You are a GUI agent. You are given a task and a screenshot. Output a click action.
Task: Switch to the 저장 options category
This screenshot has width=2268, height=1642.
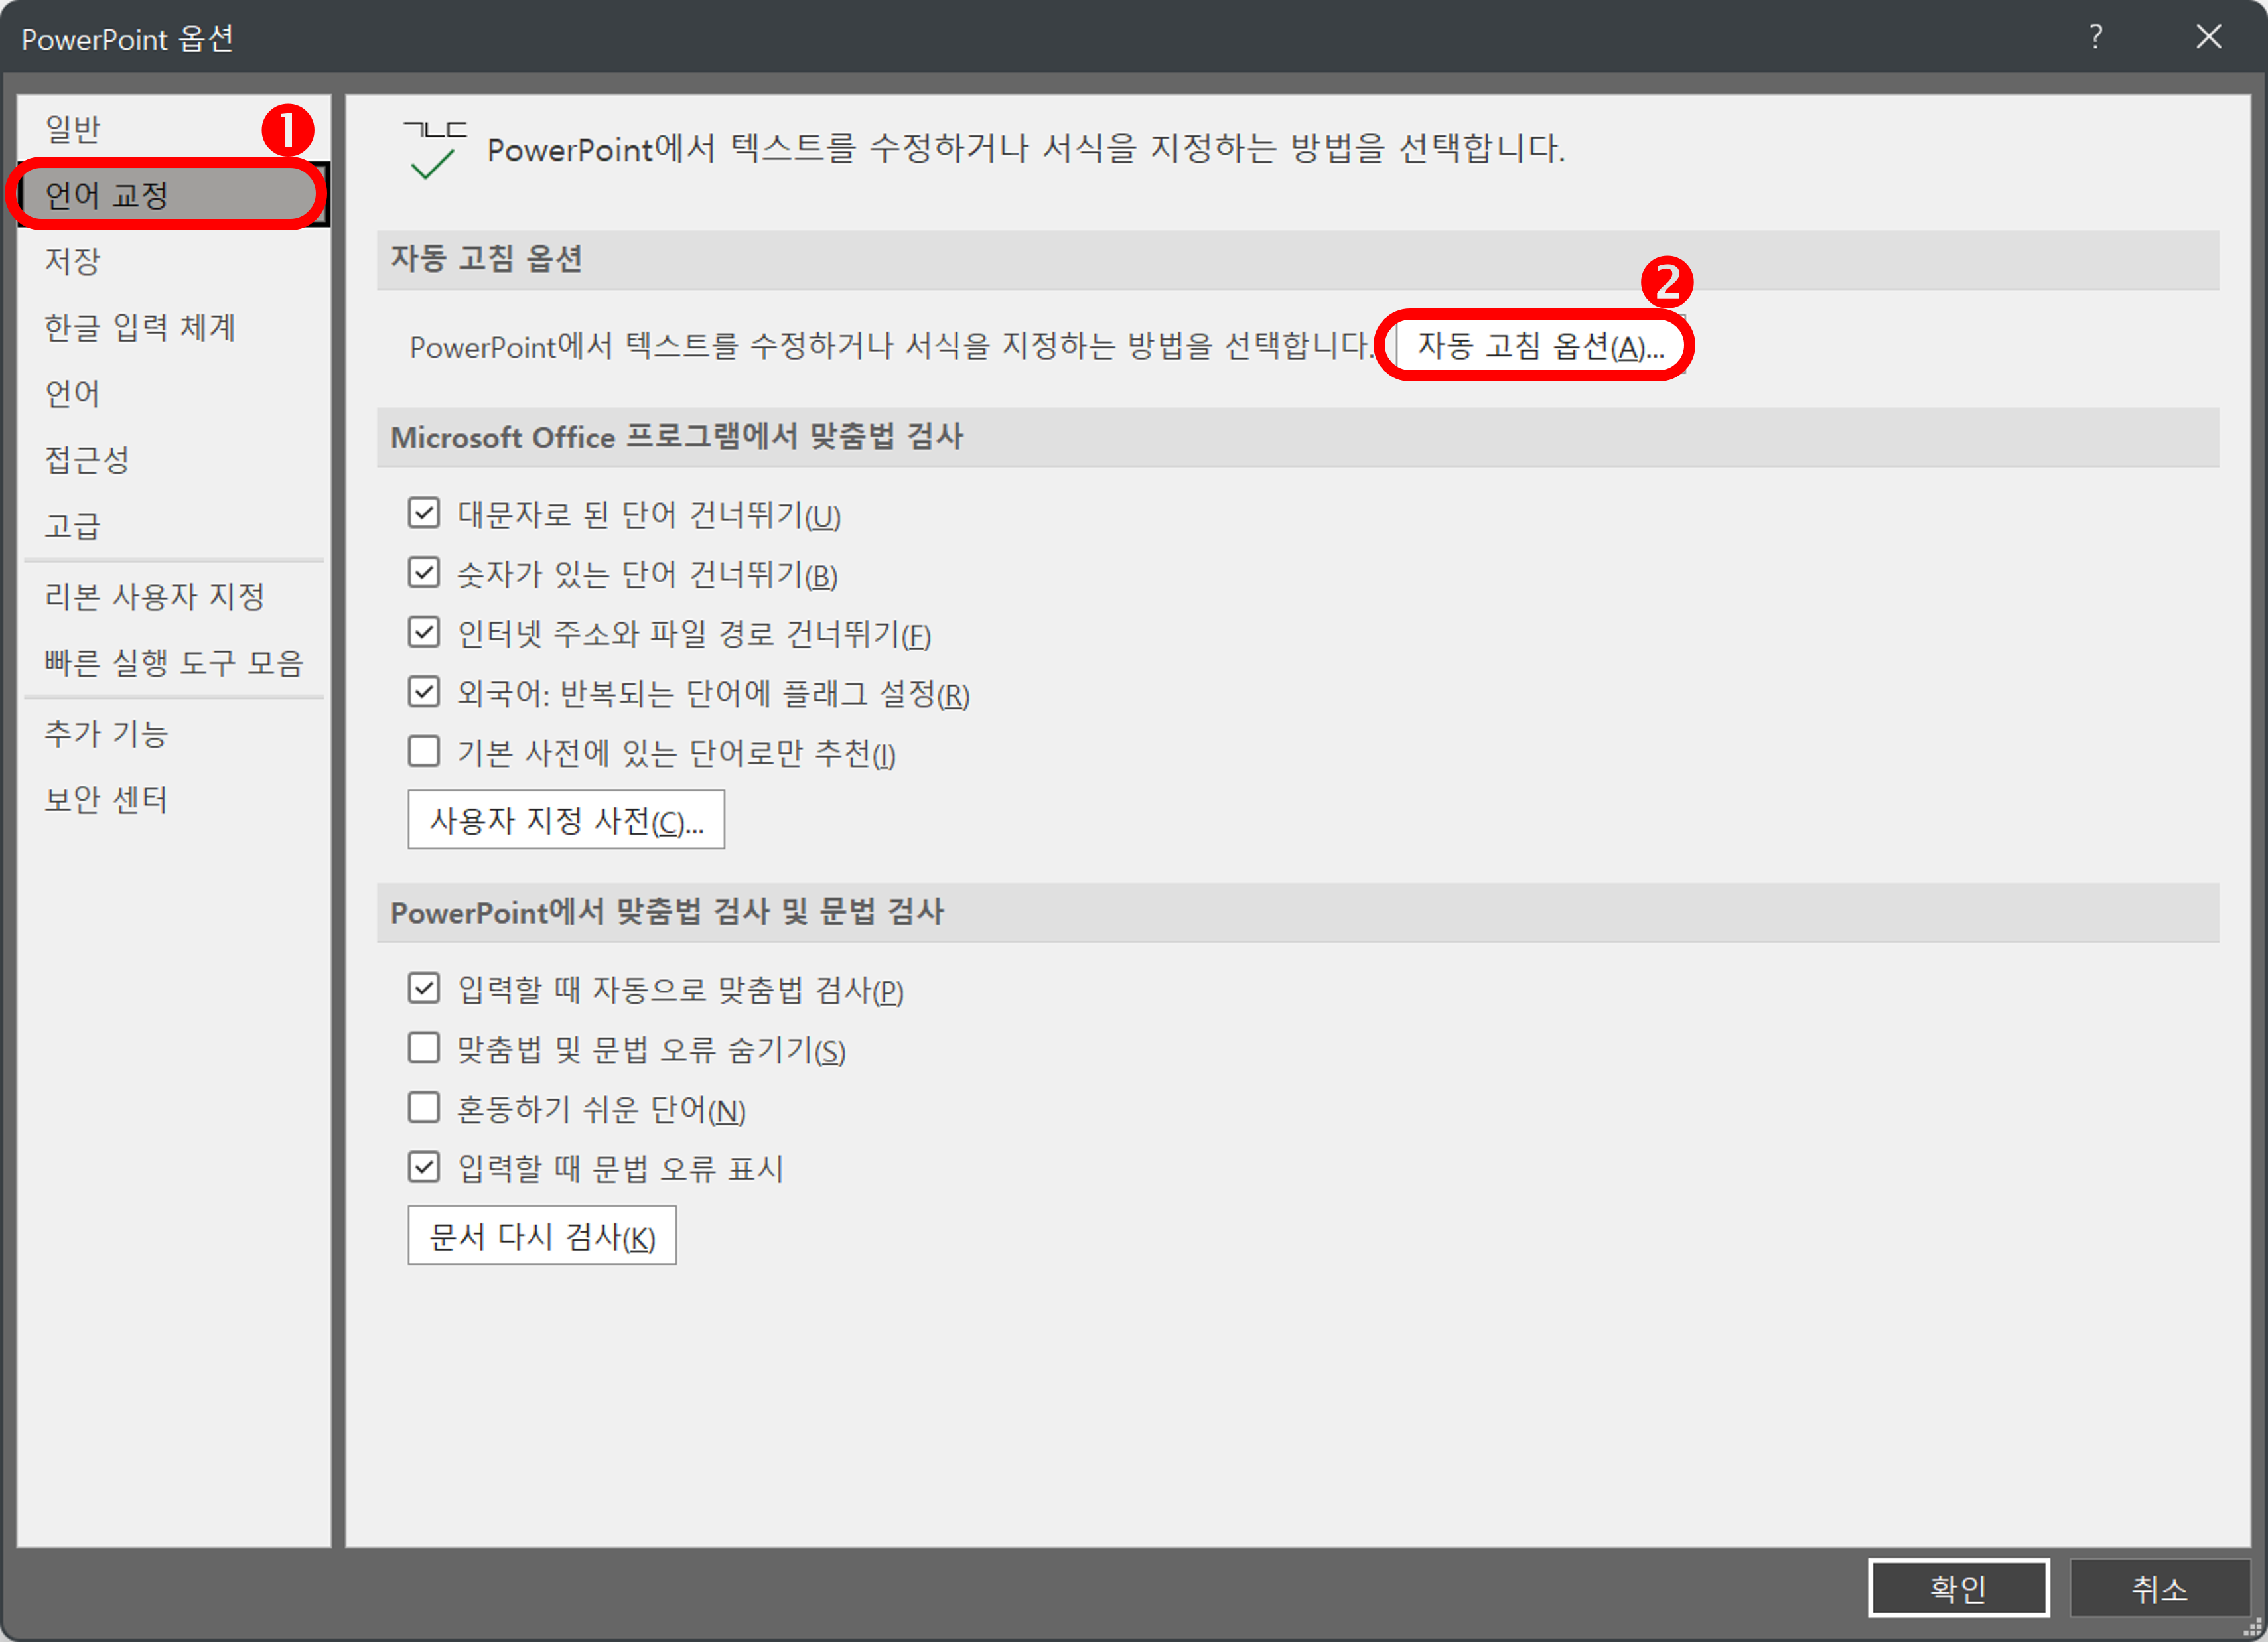pos(72,260)
